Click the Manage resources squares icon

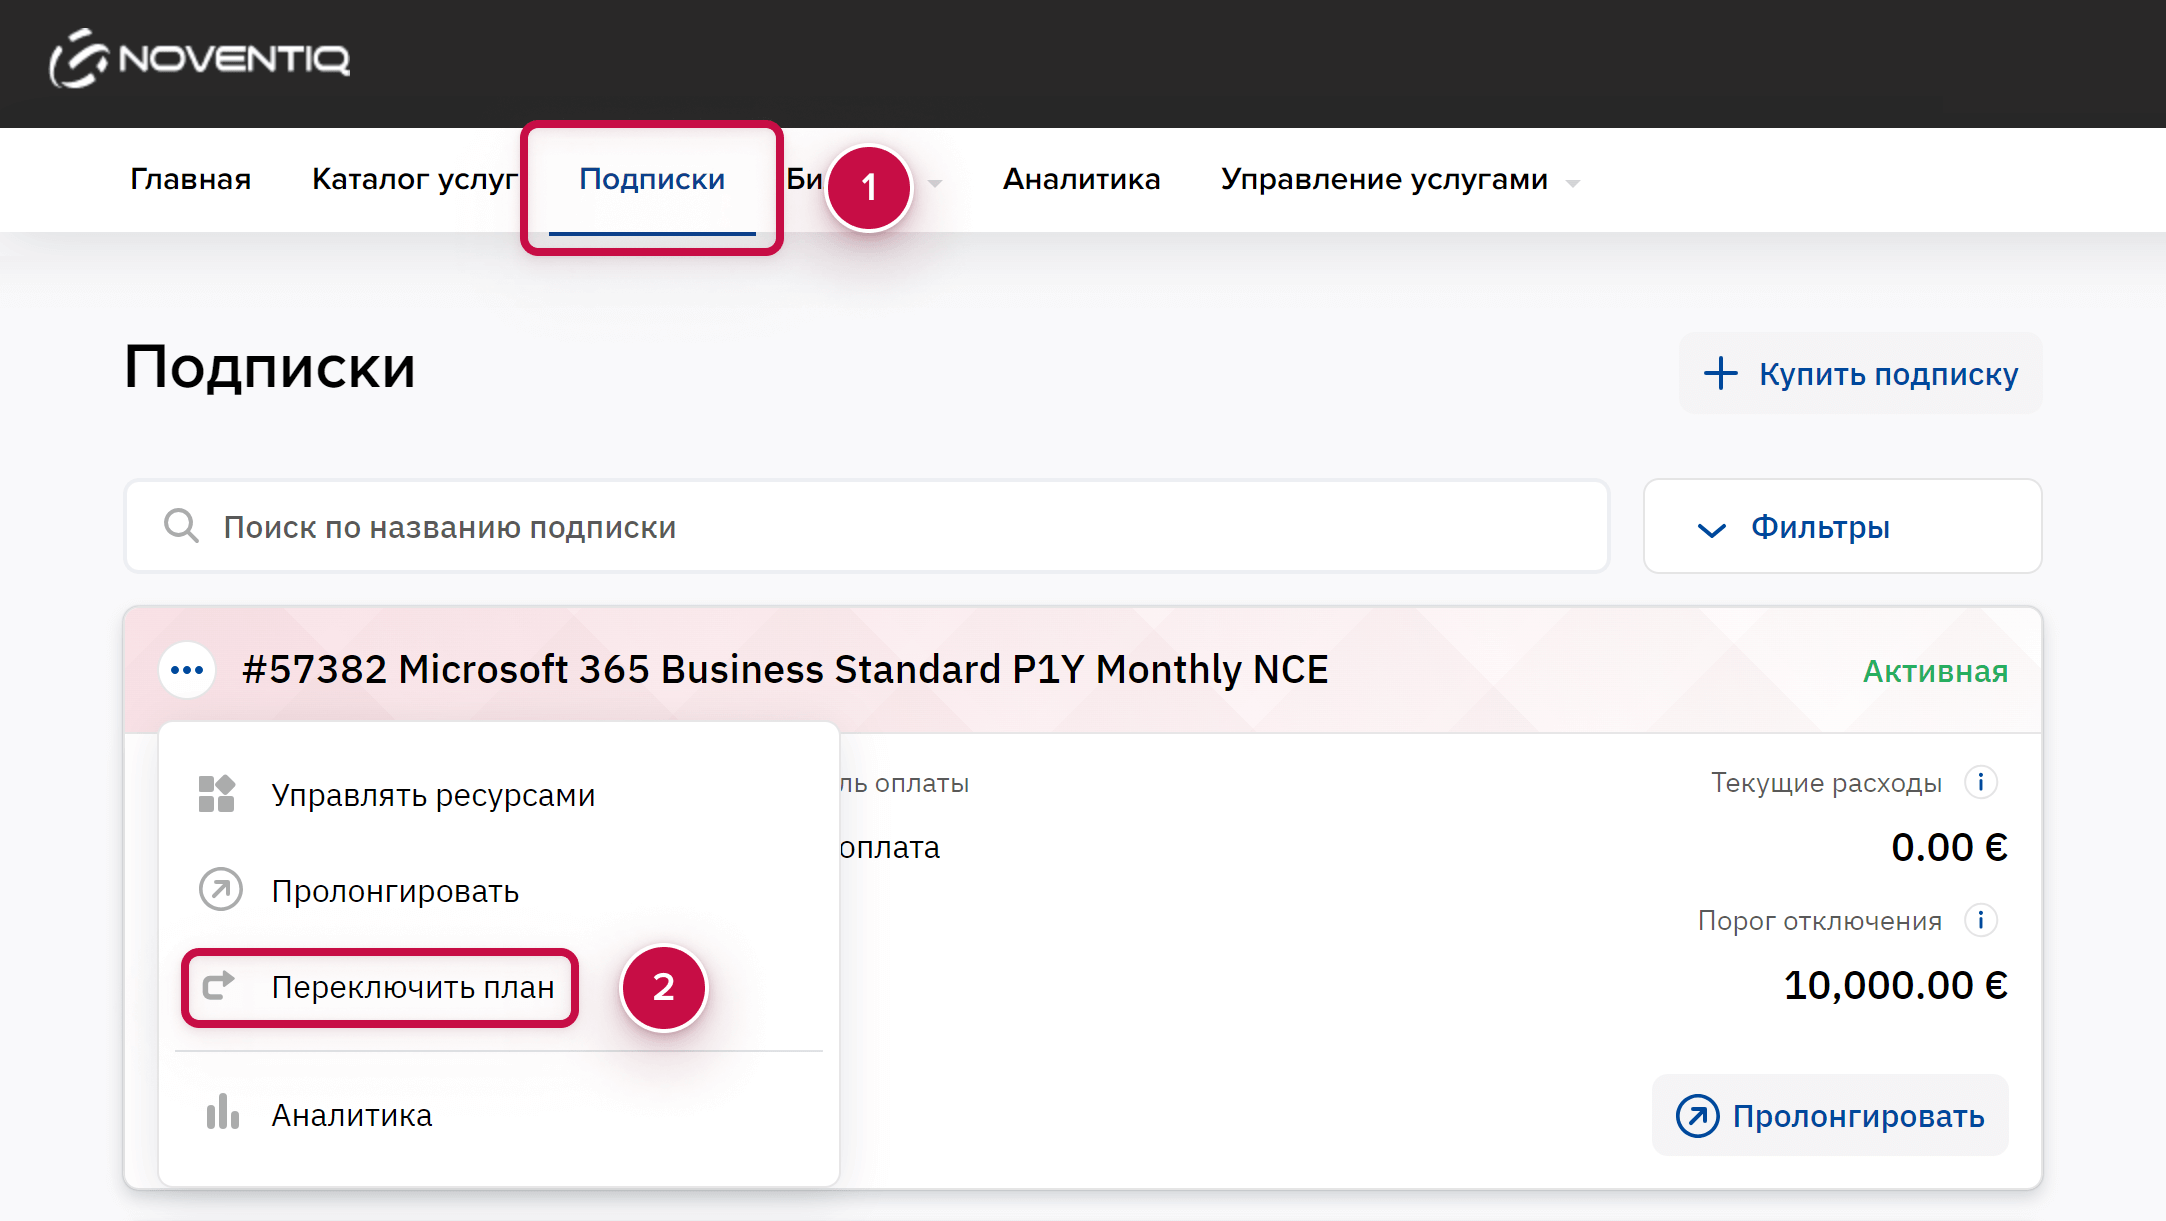(x=217, y=794)
